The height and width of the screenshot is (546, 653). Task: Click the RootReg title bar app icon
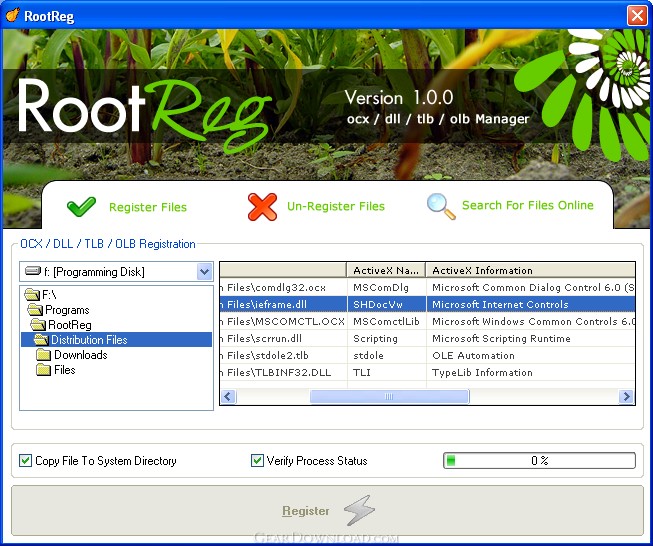12,15
